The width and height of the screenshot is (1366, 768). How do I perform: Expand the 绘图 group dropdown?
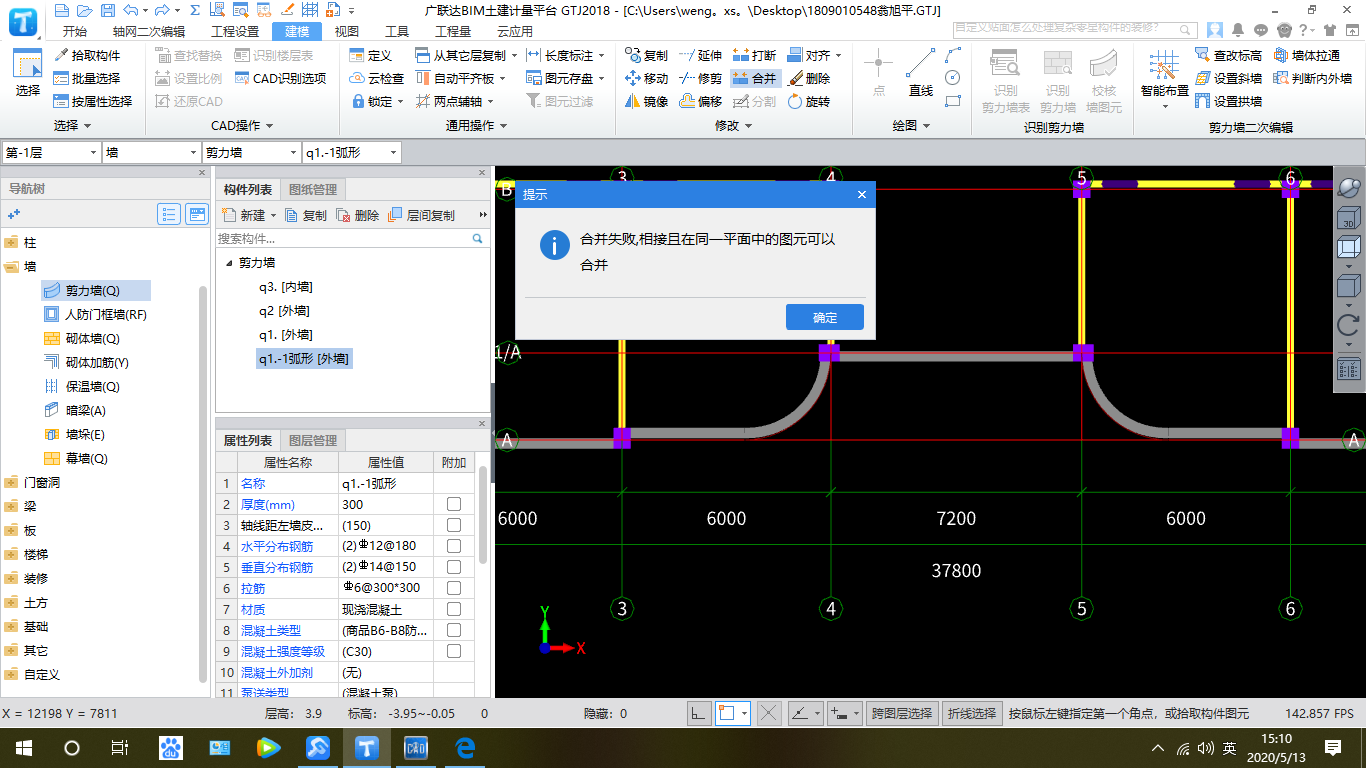(926, 126)
